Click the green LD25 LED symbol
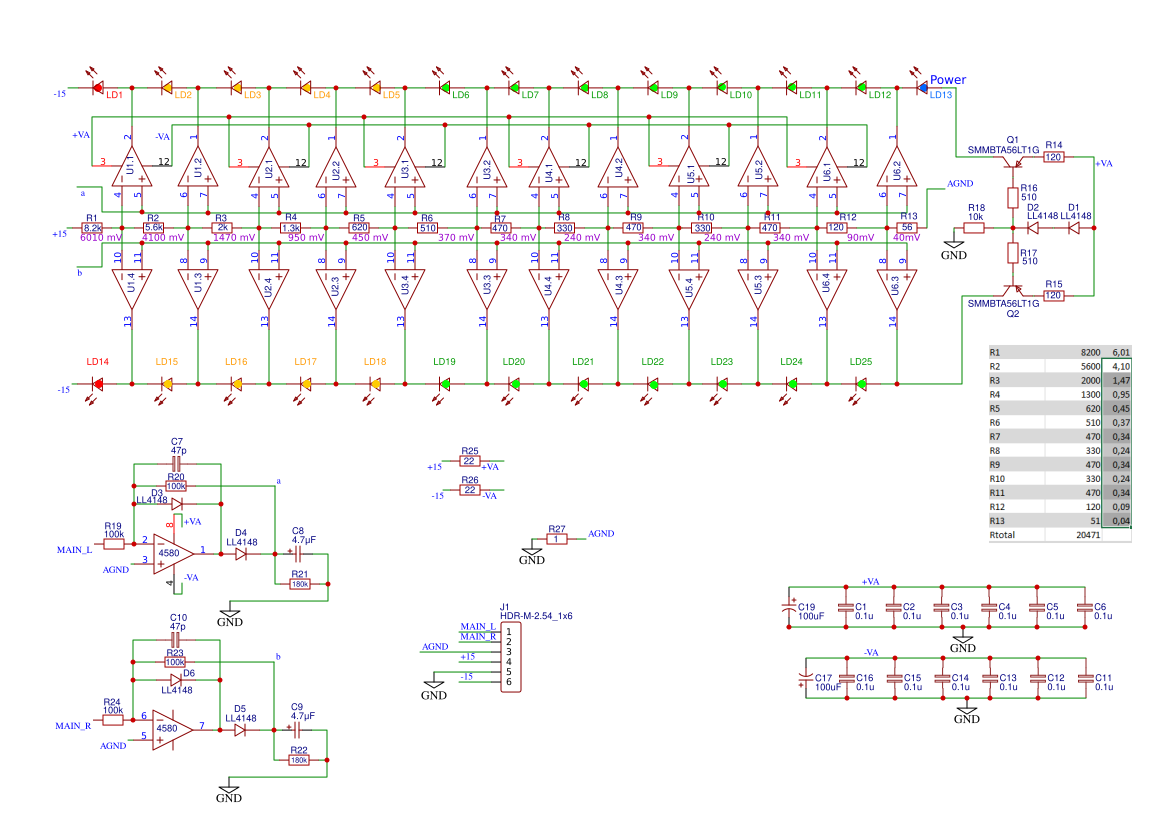 point(860,385)
